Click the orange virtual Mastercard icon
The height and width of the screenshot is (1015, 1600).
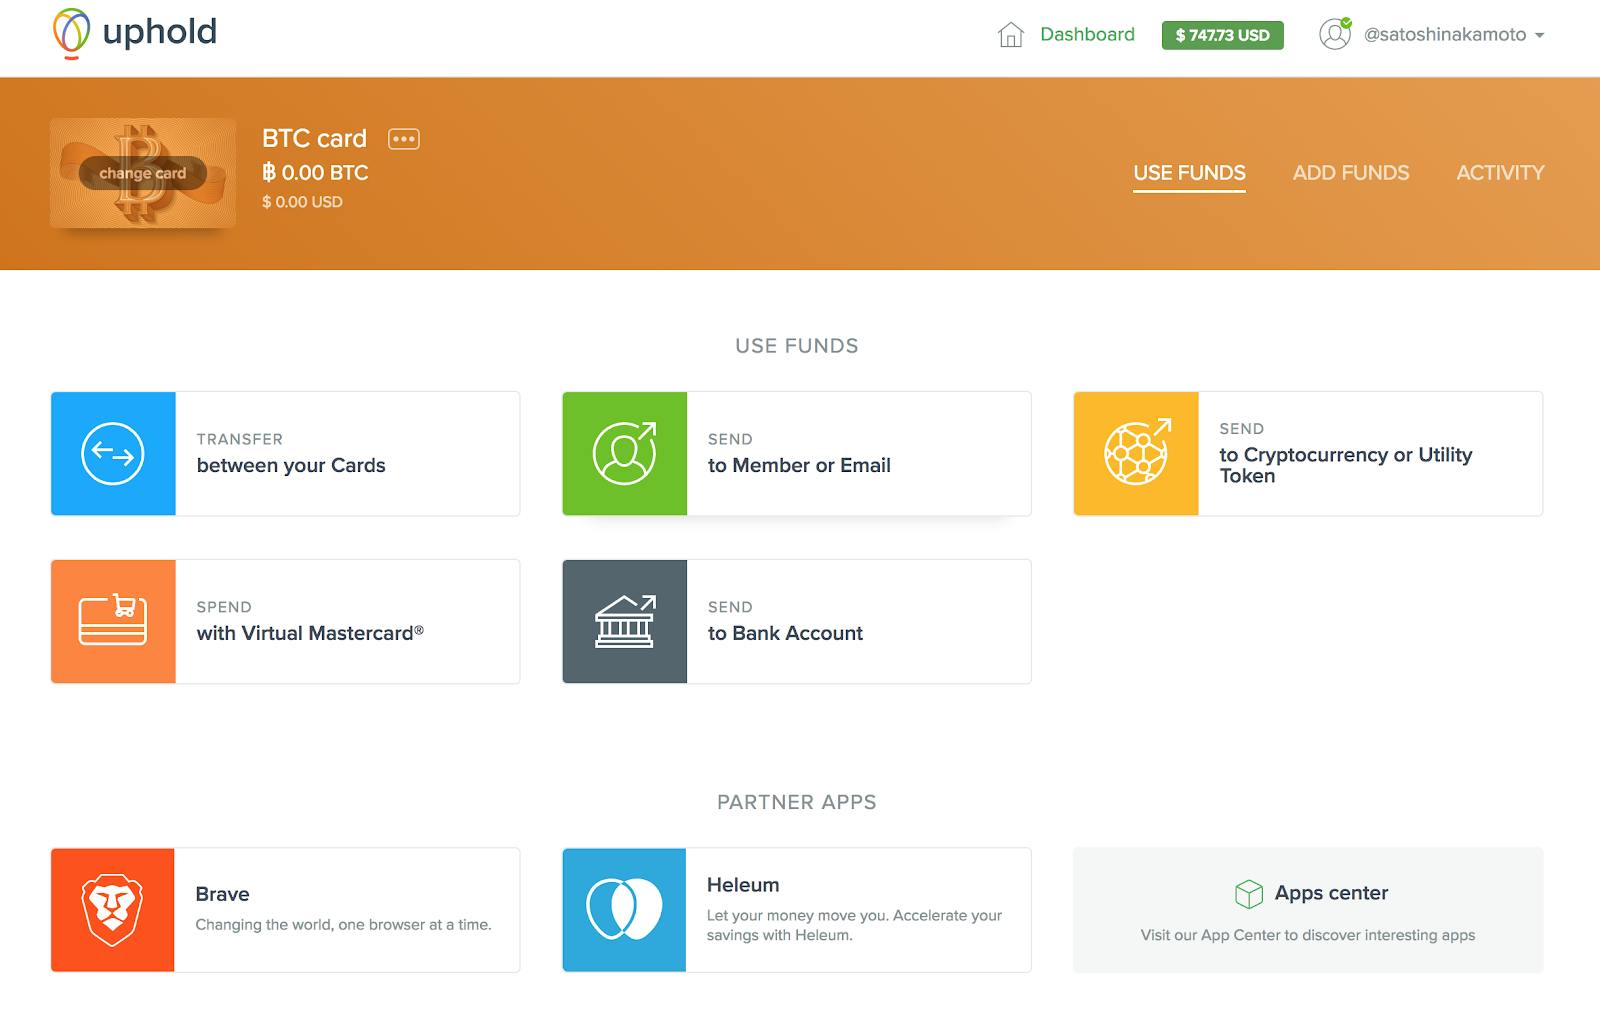[113, 622]
